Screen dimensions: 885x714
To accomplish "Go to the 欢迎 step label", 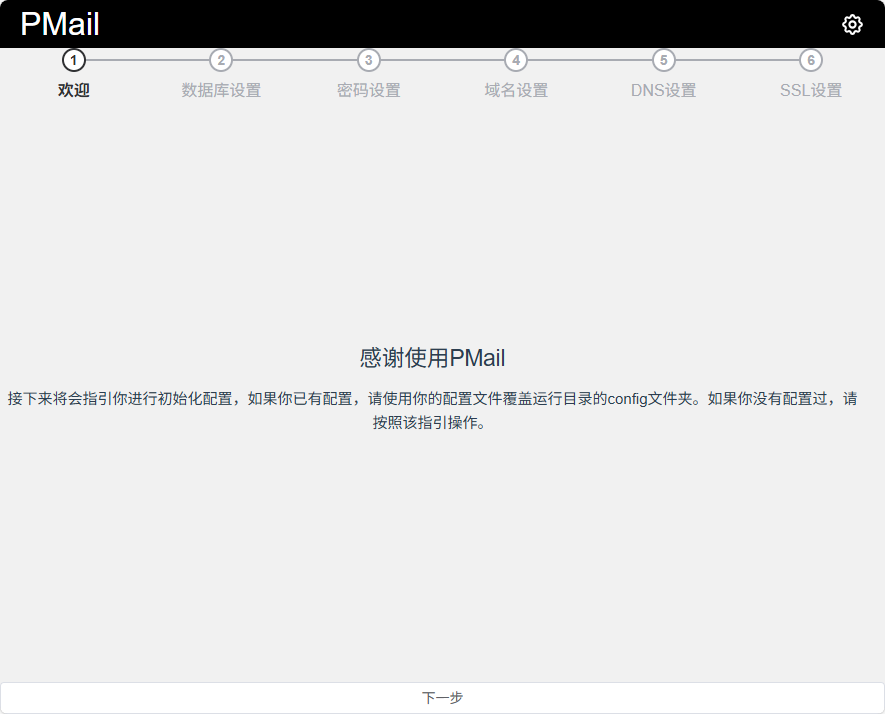I will (74, 90).
